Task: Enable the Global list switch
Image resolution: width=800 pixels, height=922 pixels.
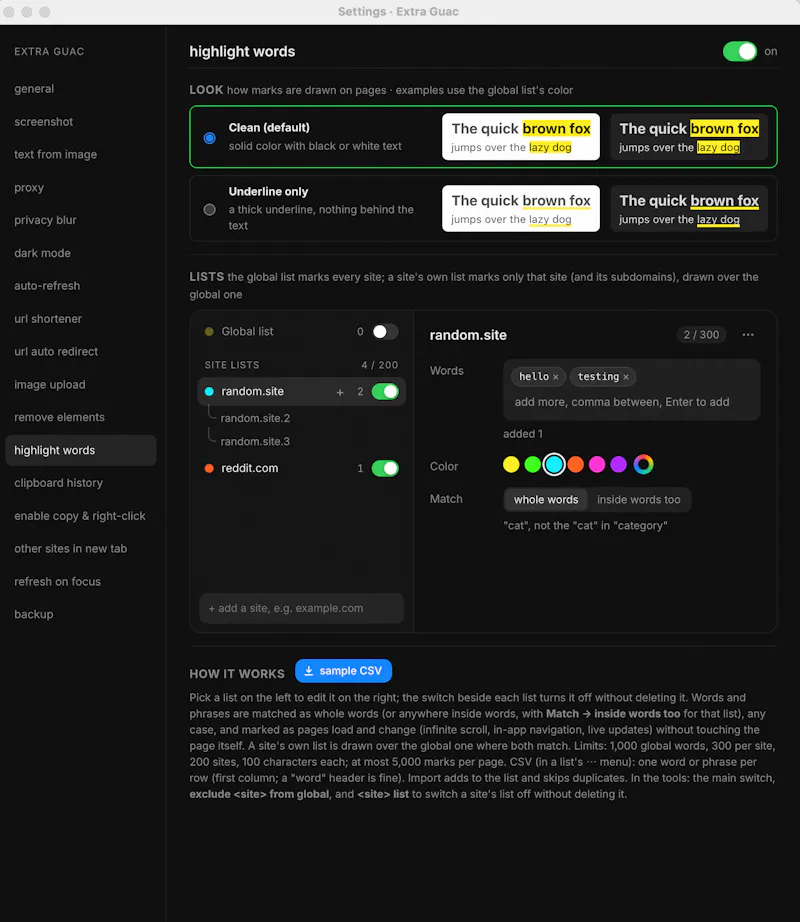Action: click(385, 332)
